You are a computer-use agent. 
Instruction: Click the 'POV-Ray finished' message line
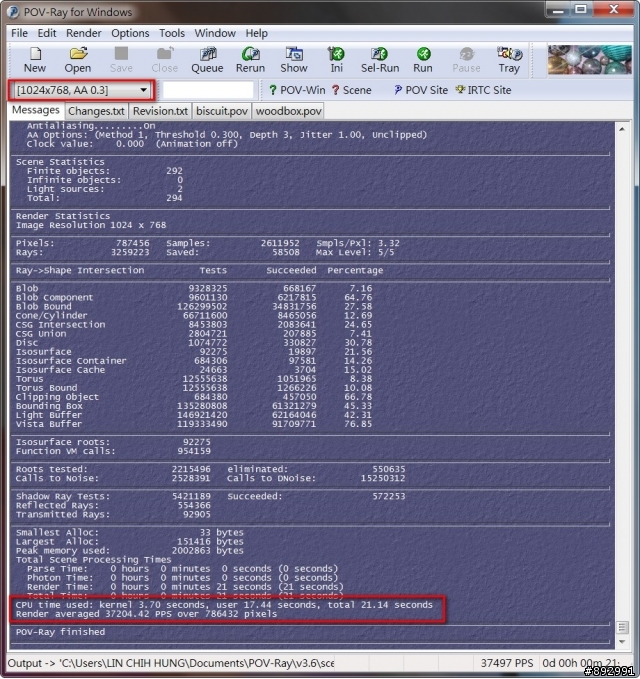coord(60,632)
